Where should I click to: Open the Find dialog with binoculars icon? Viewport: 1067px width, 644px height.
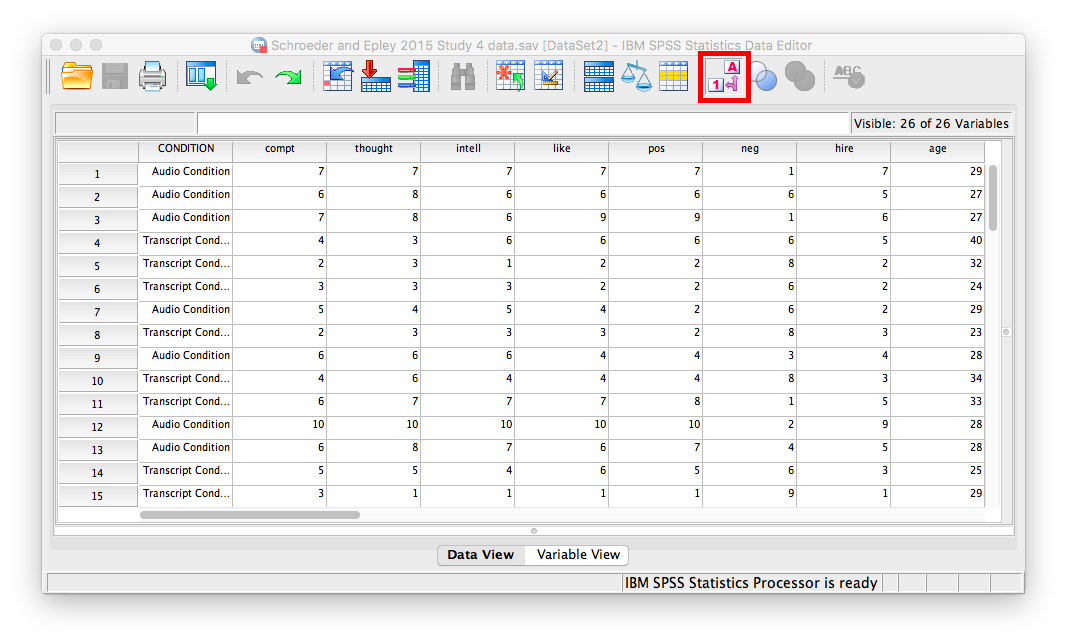point(462,76)
